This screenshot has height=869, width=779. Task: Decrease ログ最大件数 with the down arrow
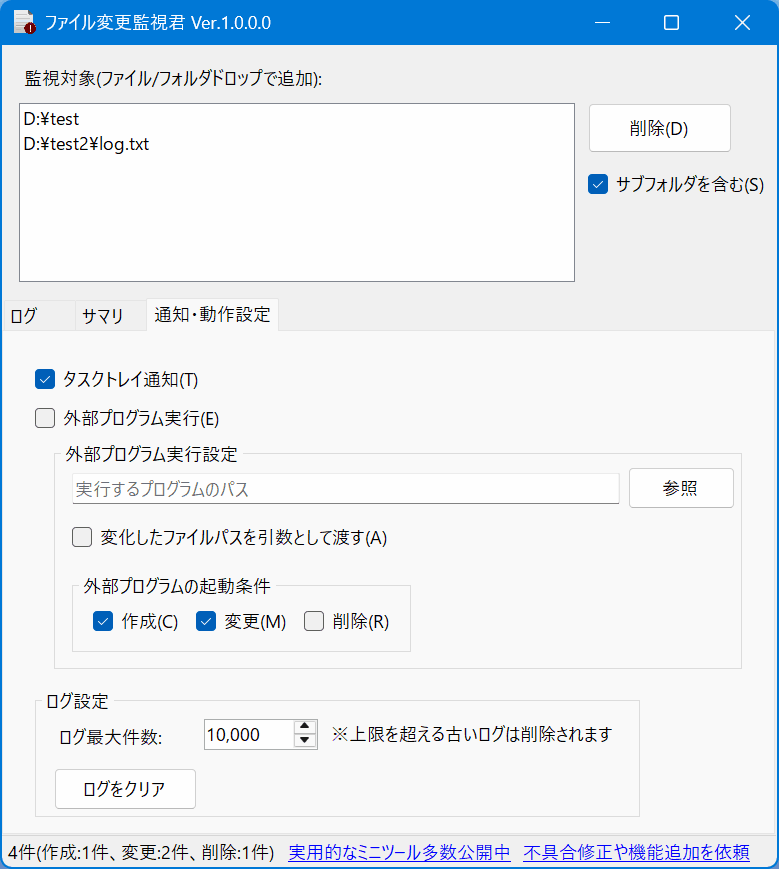[x=302, y=741]
